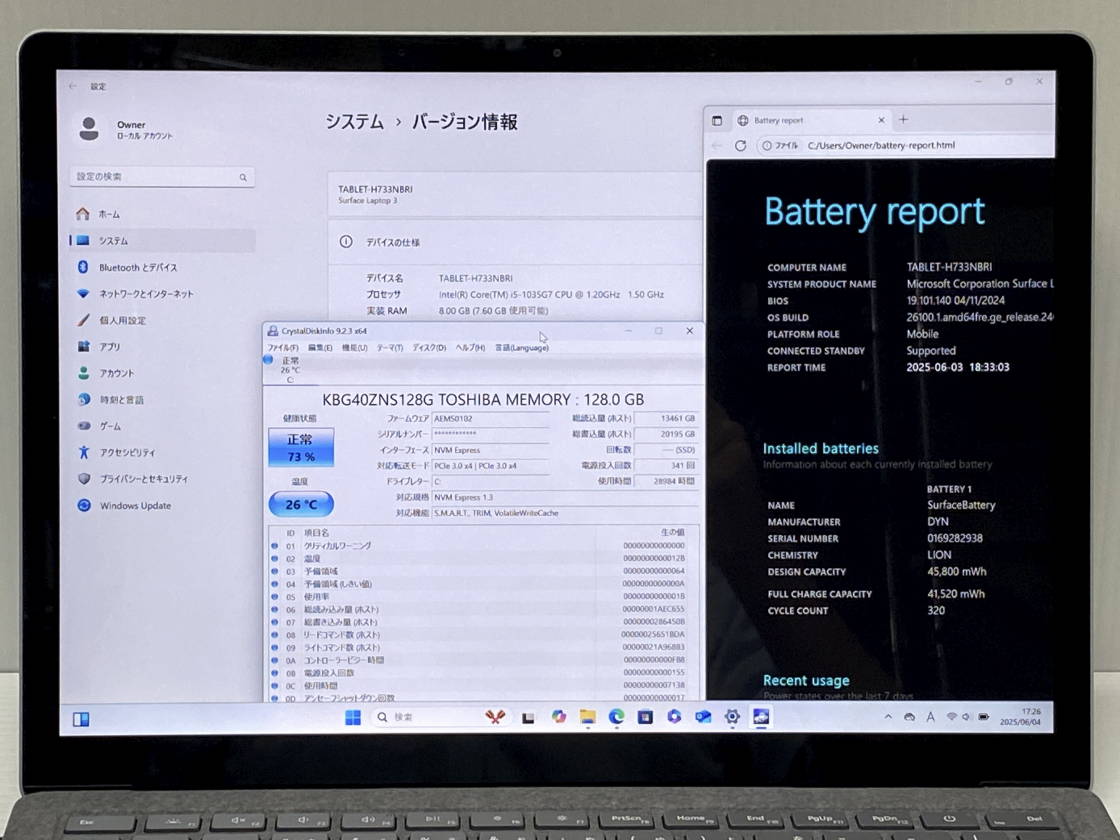Open the battery status tray icon
The width and height of the screenshot is (1120, 840).
pos(984,716)
